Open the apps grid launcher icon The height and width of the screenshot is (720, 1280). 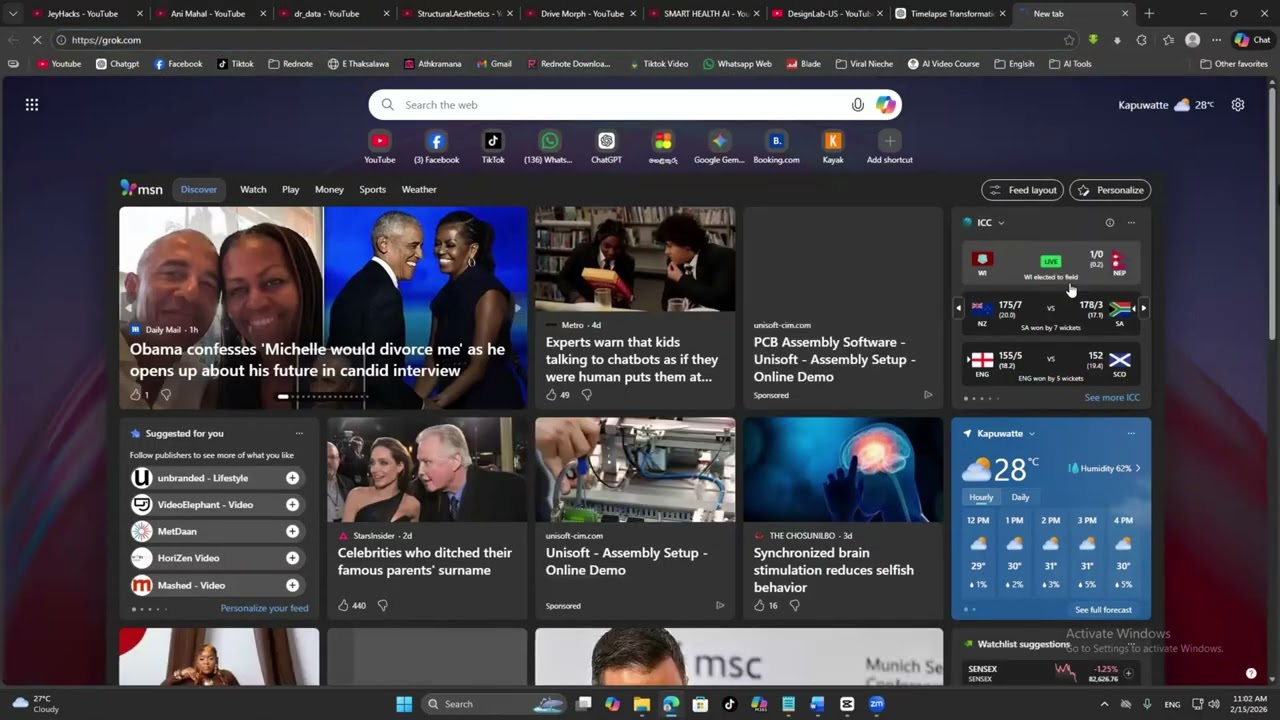tap(32, 105)
